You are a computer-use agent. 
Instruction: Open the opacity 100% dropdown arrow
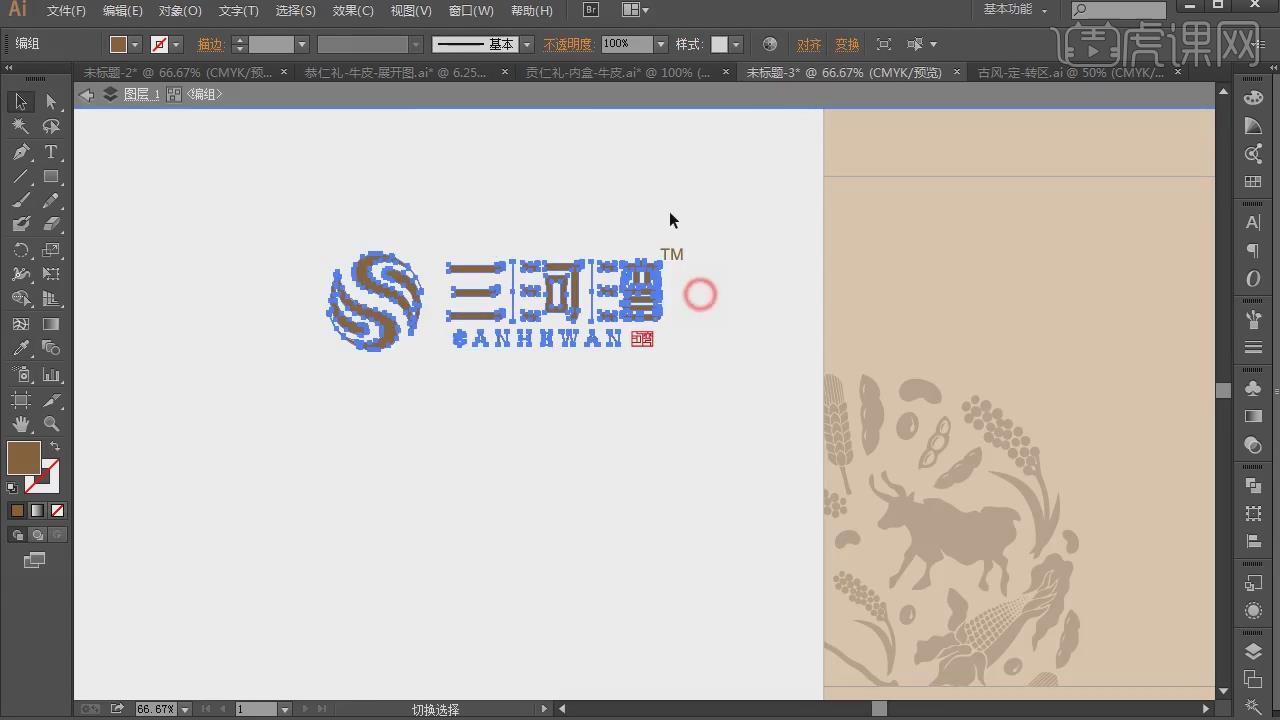point(660,44)
